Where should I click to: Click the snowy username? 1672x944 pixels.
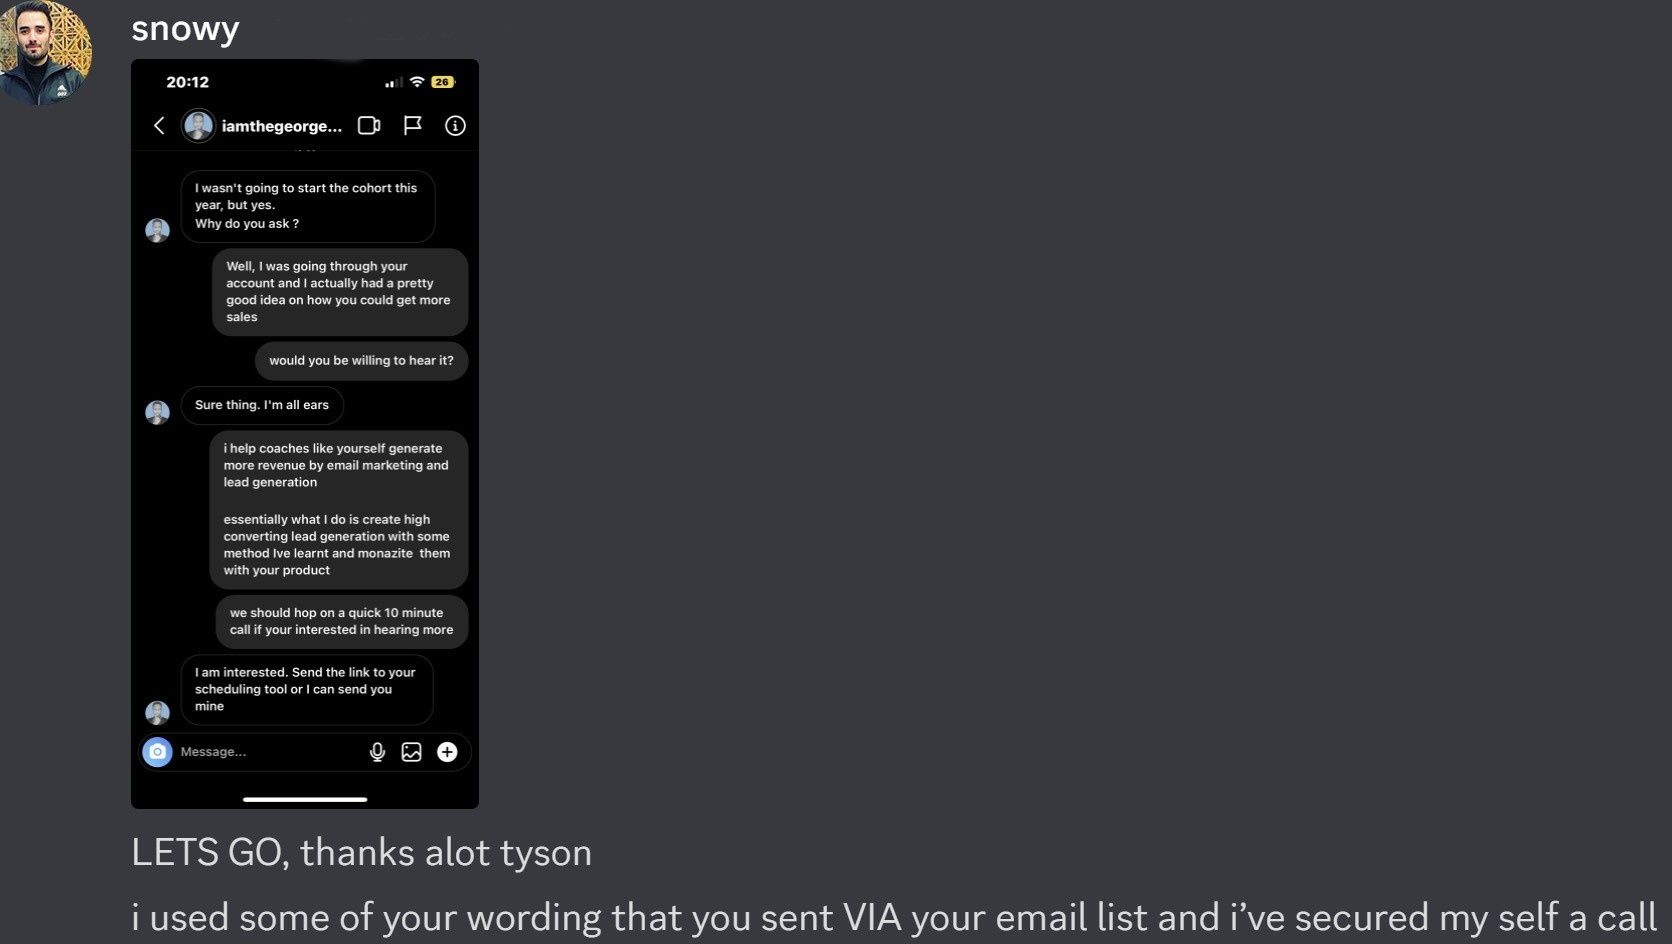pos(185,28)
